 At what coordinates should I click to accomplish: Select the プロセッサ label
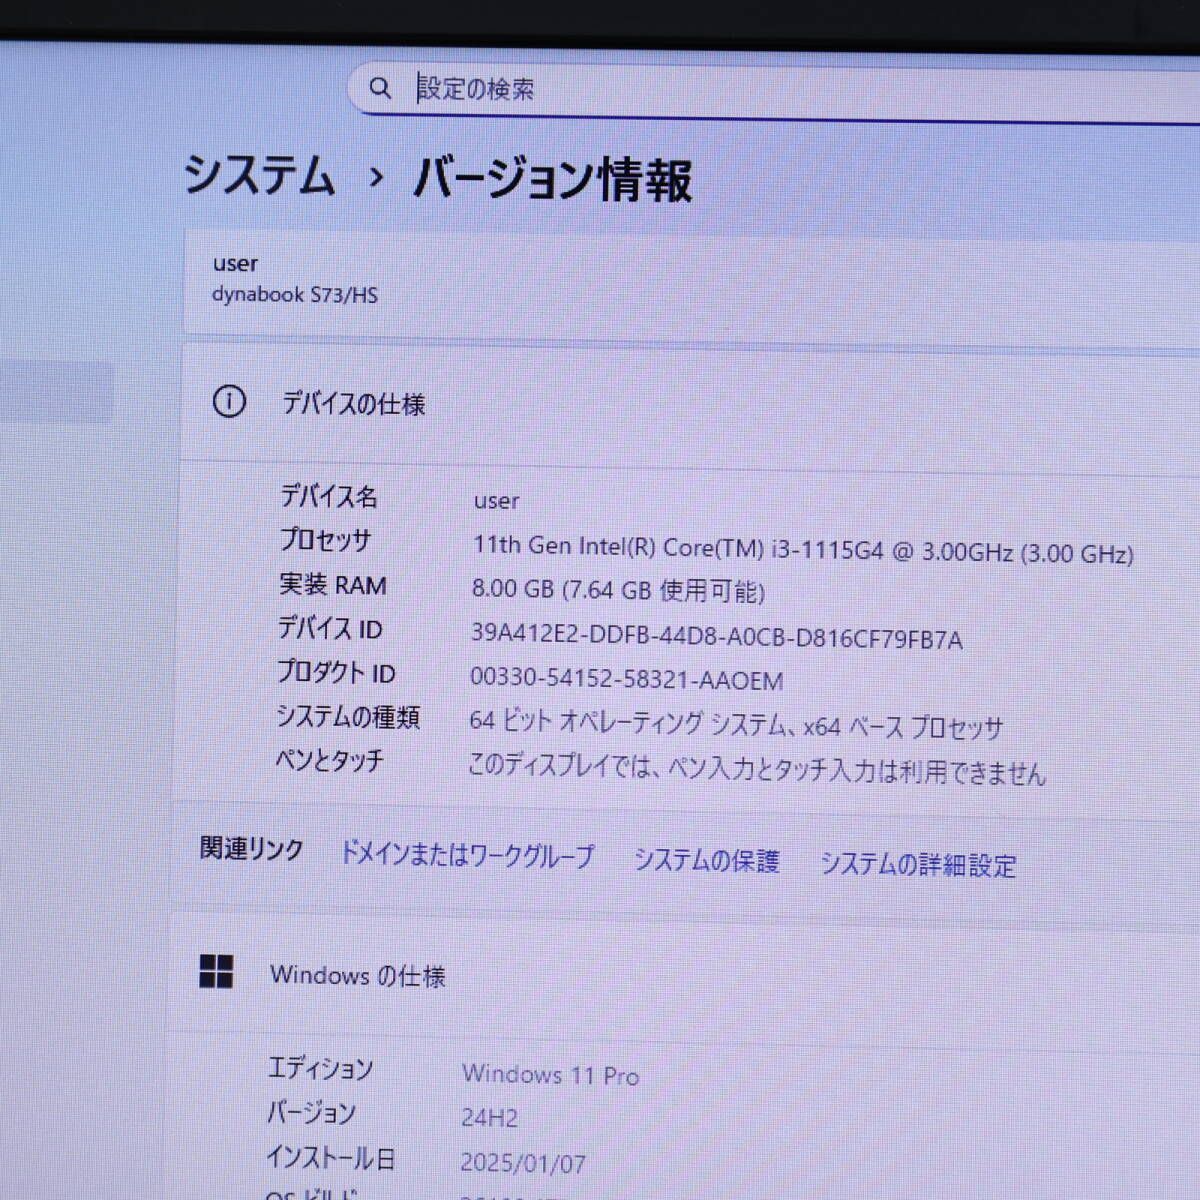(x=325, y=540)
